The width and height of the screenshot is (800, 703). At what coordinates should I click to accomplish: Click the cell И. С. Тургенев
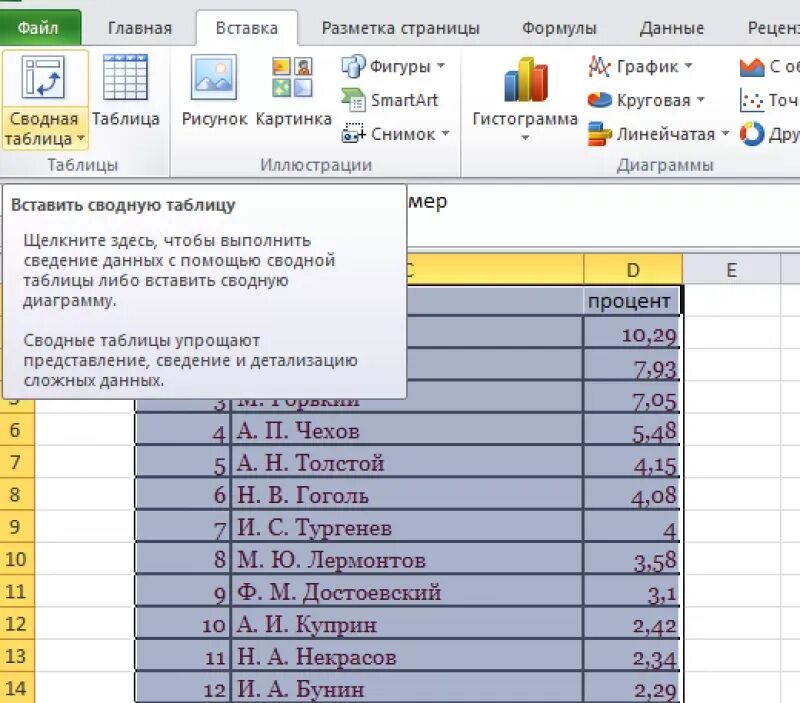407,526
